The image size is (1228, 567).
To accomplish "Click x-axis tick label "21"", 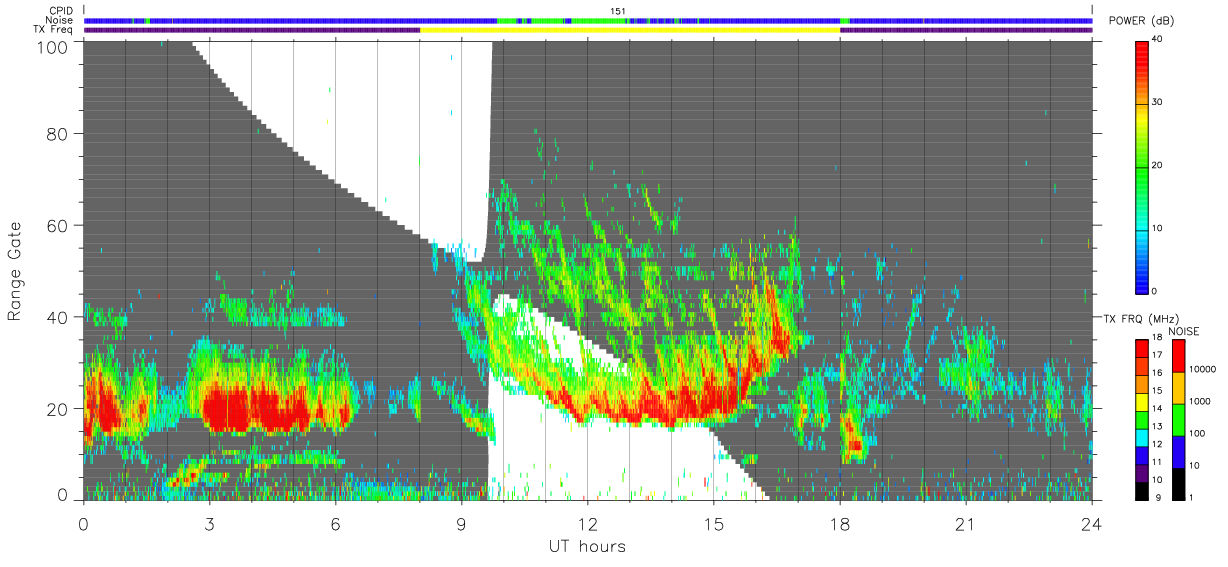I will (x=965, y=524).
